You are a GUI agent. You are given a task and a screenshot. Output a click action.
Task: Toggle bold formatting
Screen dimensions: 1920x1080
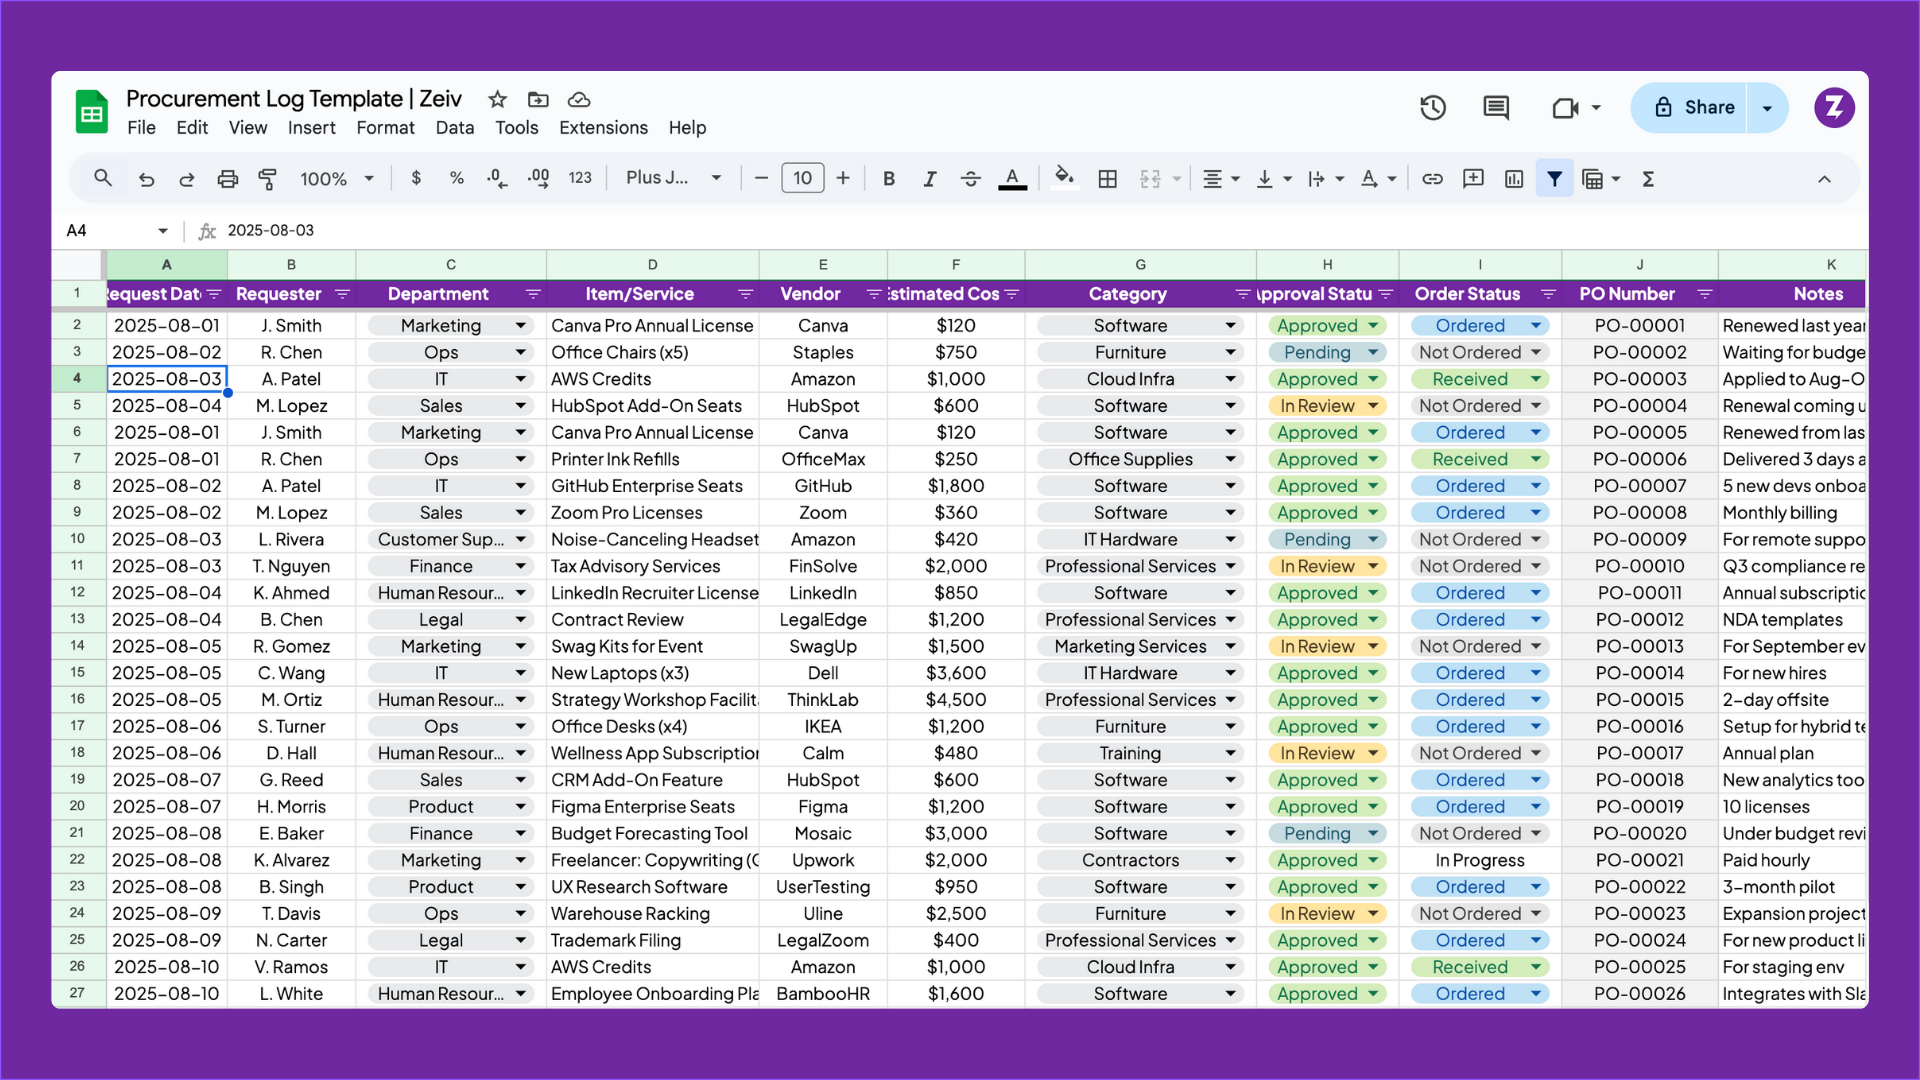coord(888,178)
